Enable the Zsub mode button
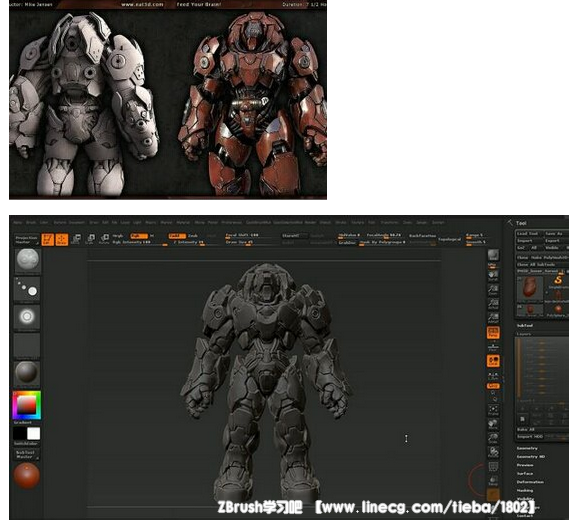This screenshot has height=524, width=572. (193, 236)
